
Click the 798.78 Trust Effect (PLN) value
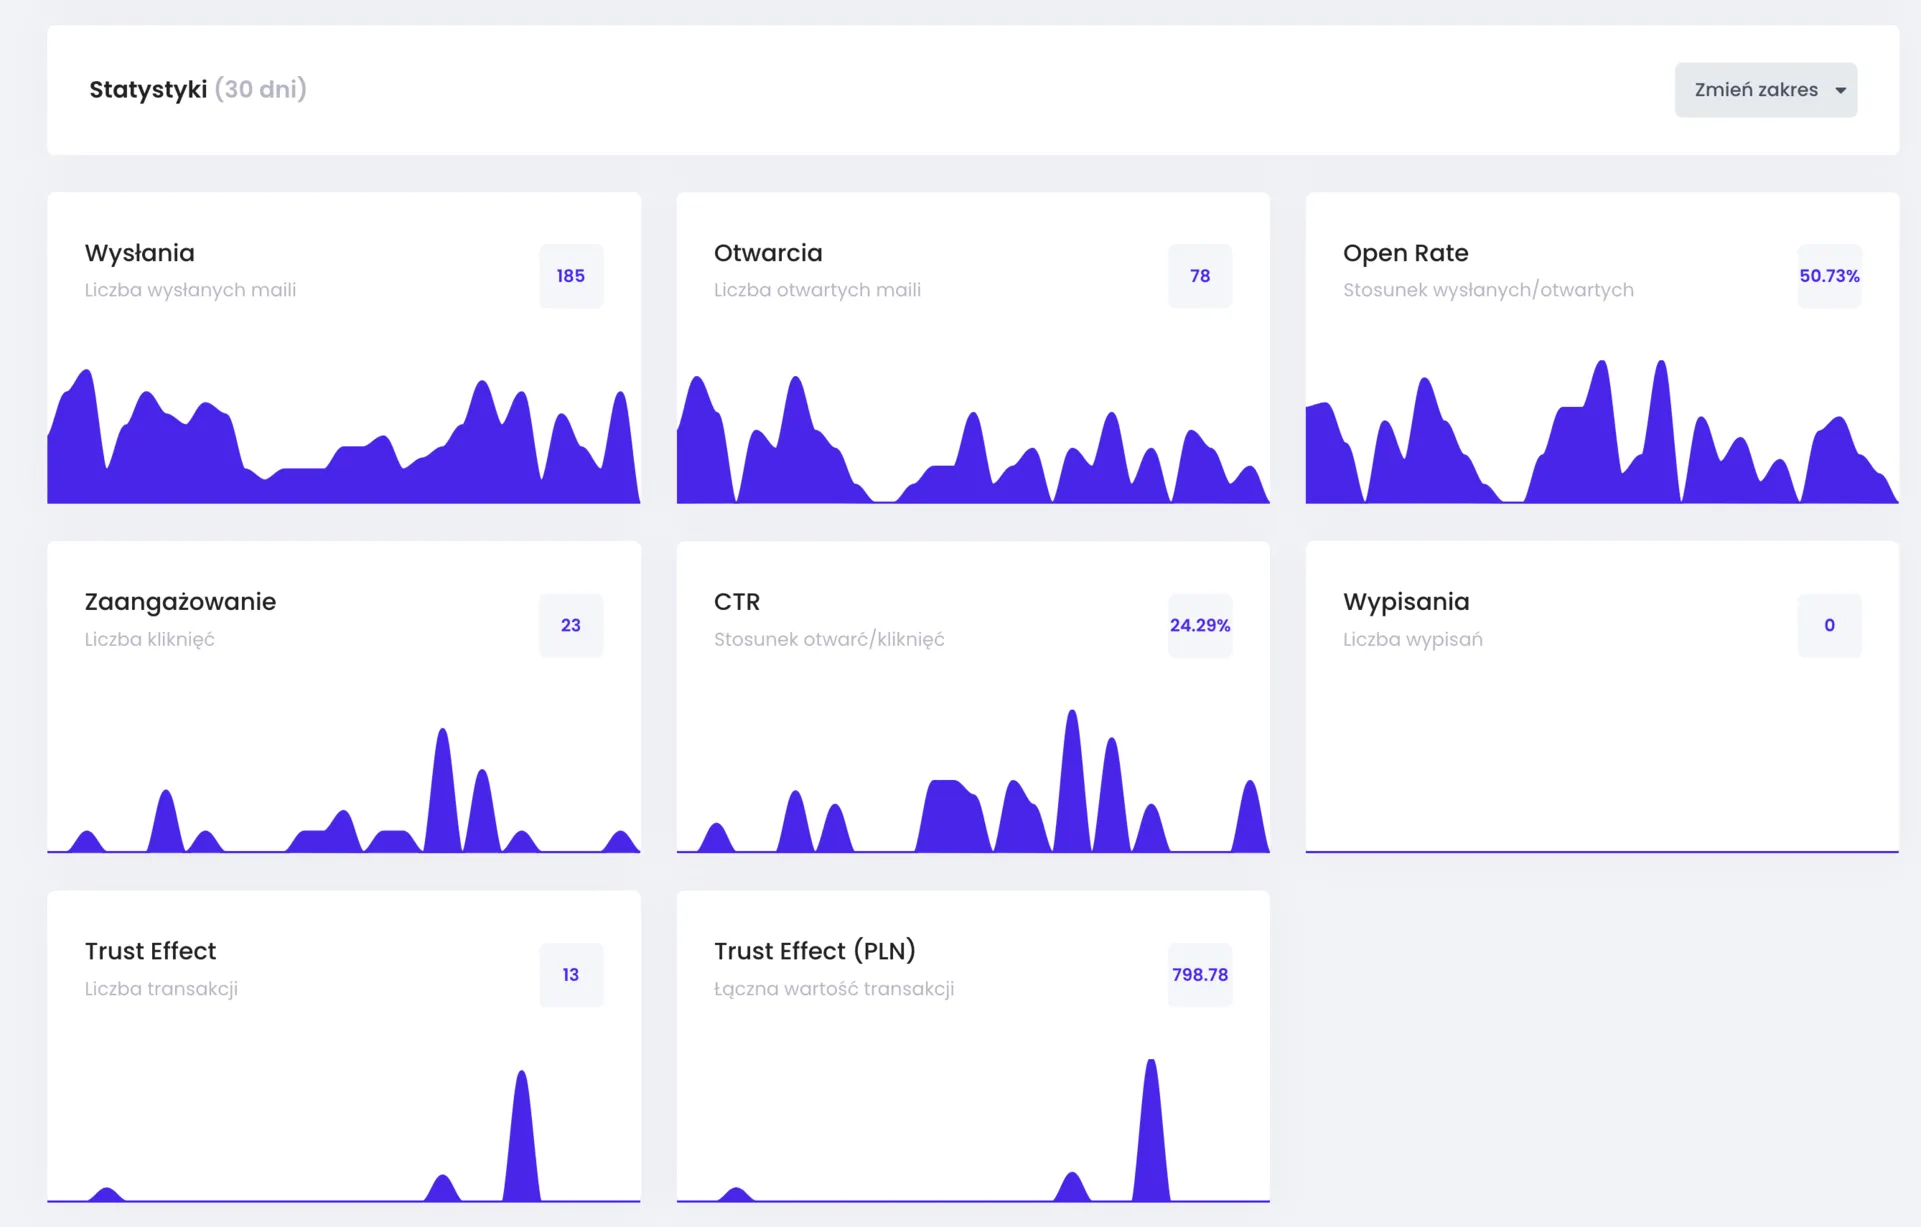click(1200, 975)
